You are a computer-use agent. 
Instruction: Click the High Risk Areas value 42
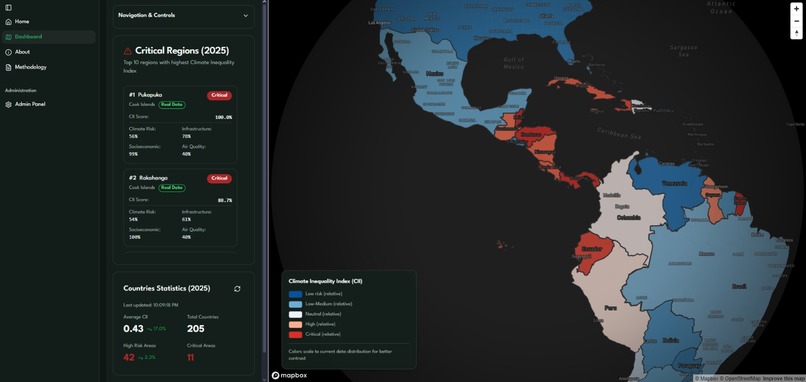point(129,357)
